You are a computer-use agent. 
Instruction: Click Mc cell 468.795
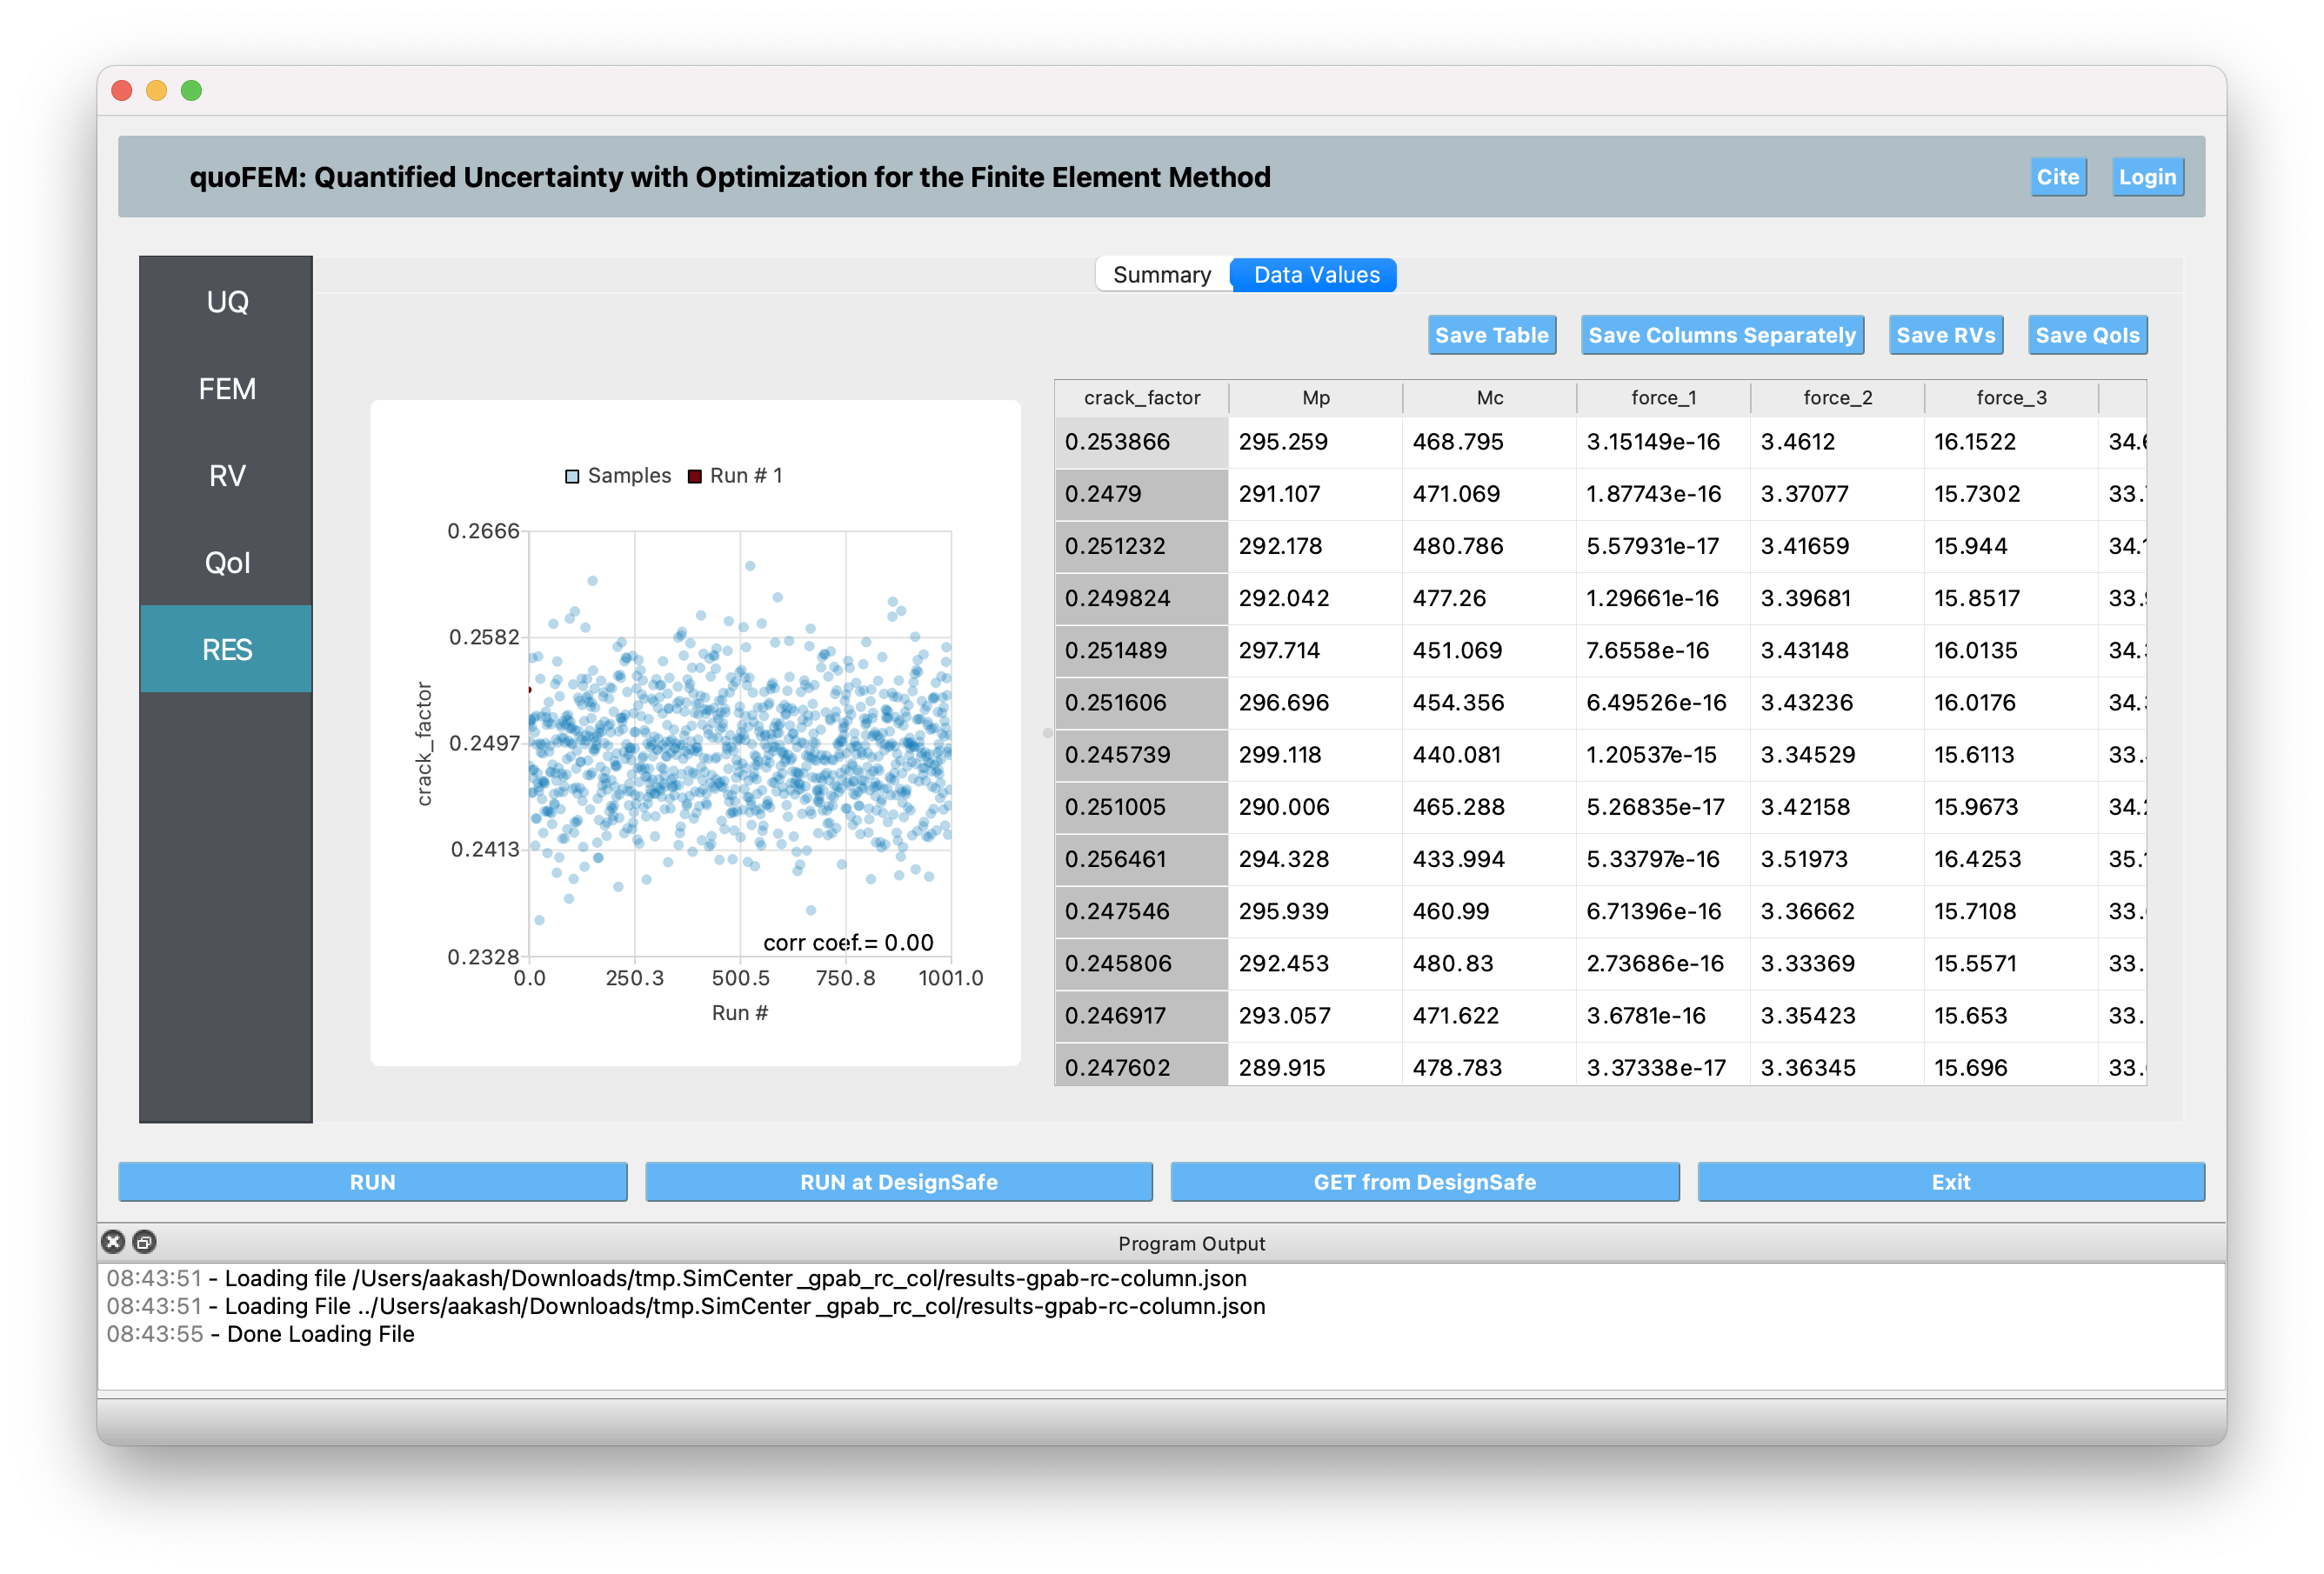click(x=1489, y=442)
